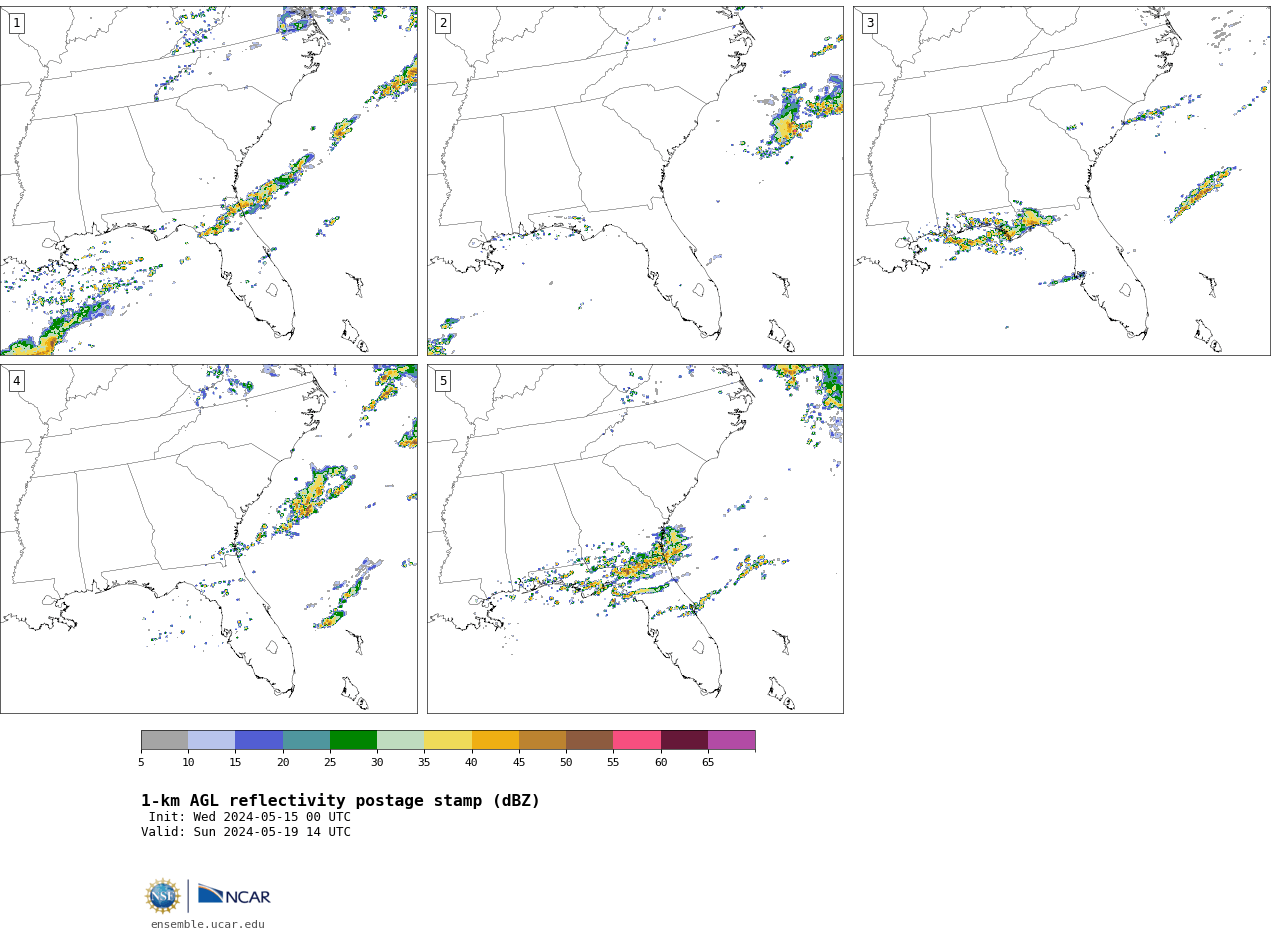The image size is (1280, 936).
Task: Click the colorbar tick label 50
Action: [566, 762]
